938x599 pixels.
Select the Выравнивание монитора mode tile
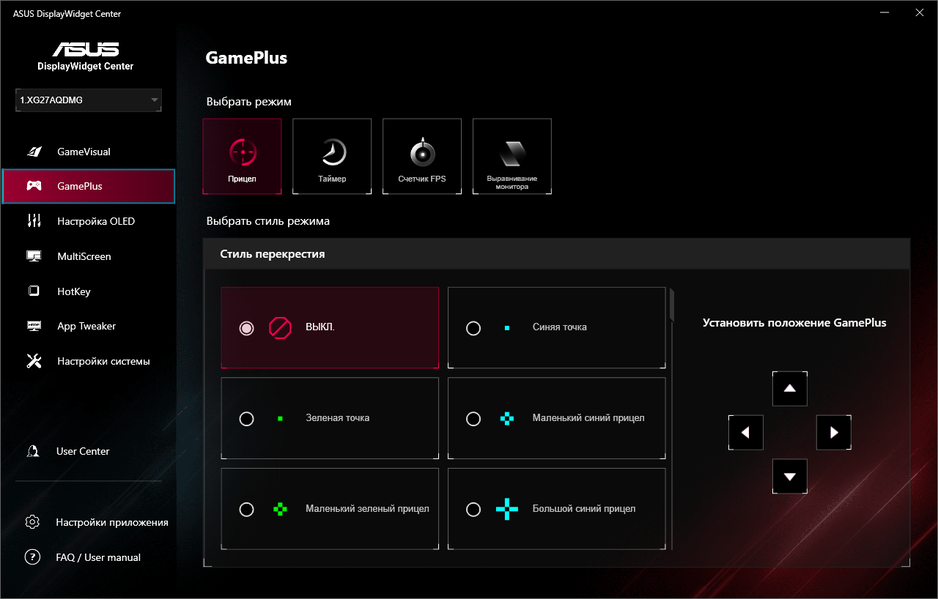[x=512, y=156]
